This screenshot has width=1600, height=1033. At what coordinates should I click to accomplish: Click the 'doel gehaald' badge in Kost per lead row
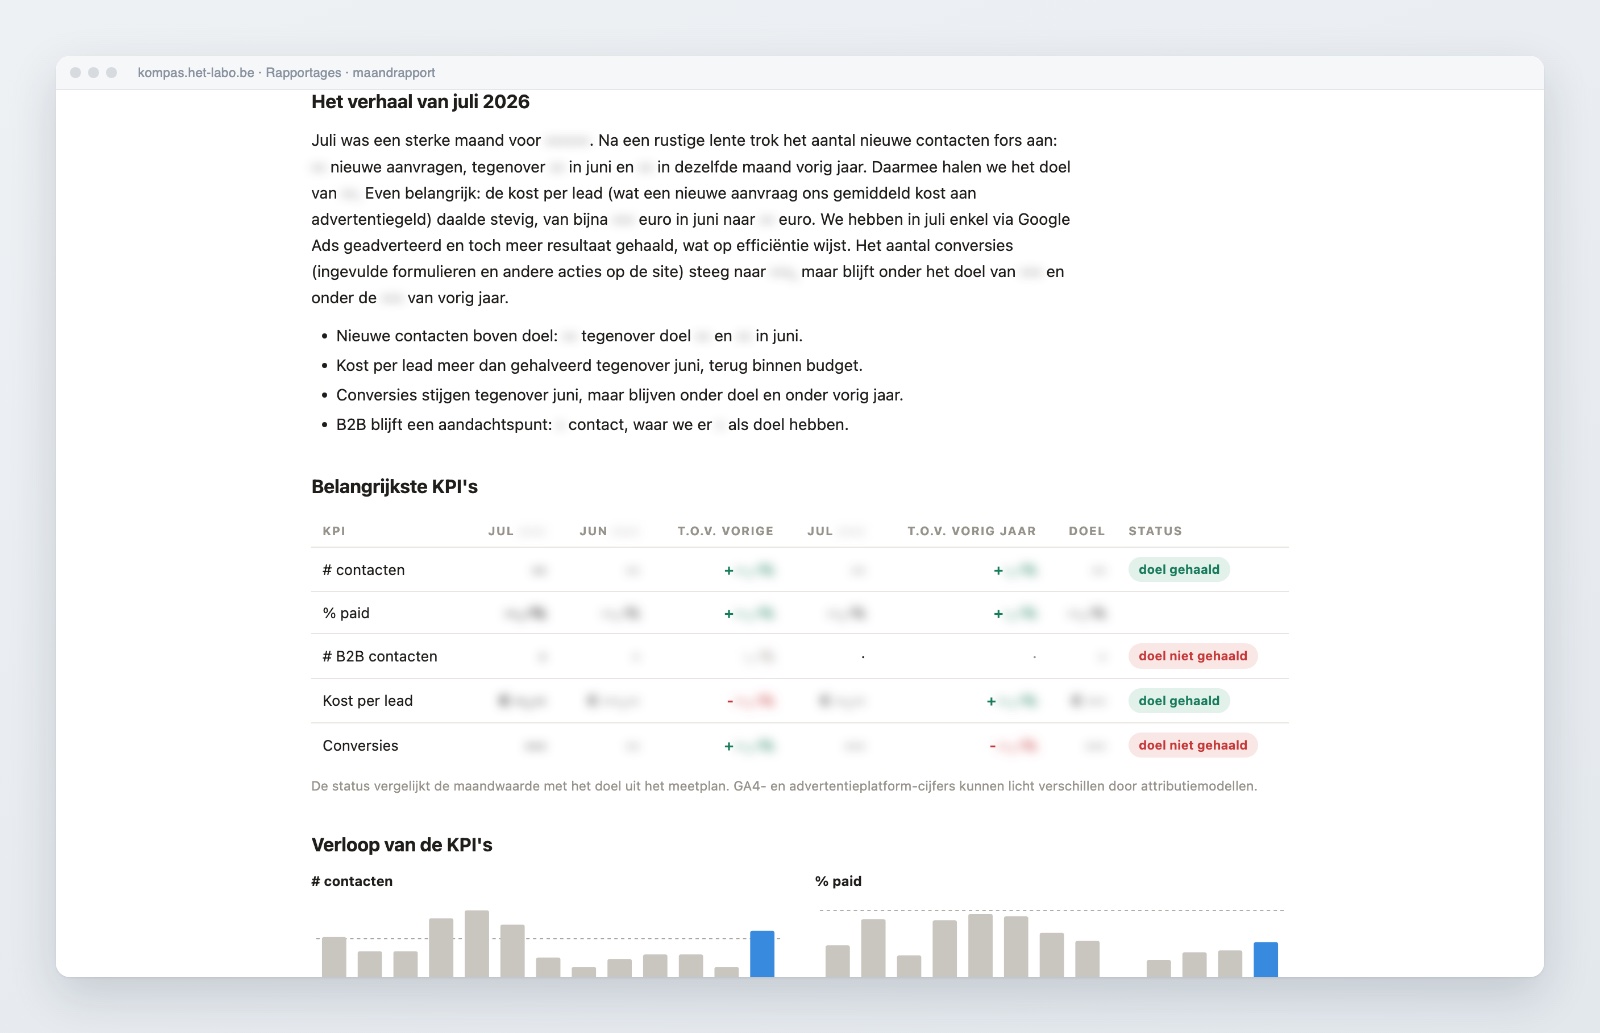[x=1179, y=701]
